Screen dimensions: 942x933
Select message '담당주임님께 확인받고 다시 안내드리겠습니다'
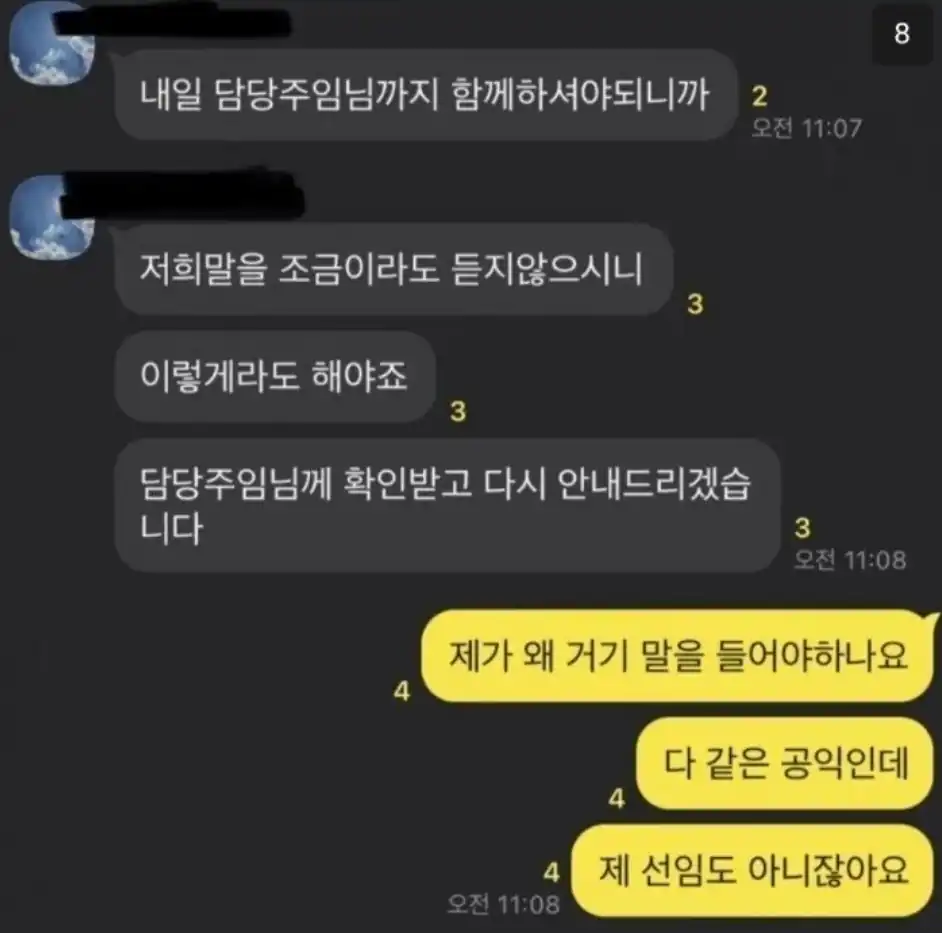tap(447, 505)
